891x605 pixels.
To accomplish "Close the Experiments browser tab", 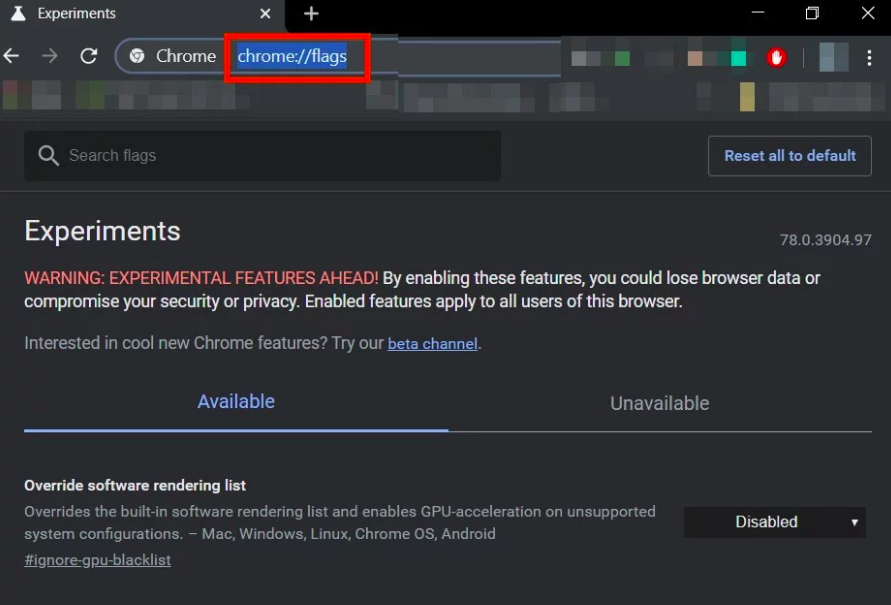I will click(x=265, y=14).
